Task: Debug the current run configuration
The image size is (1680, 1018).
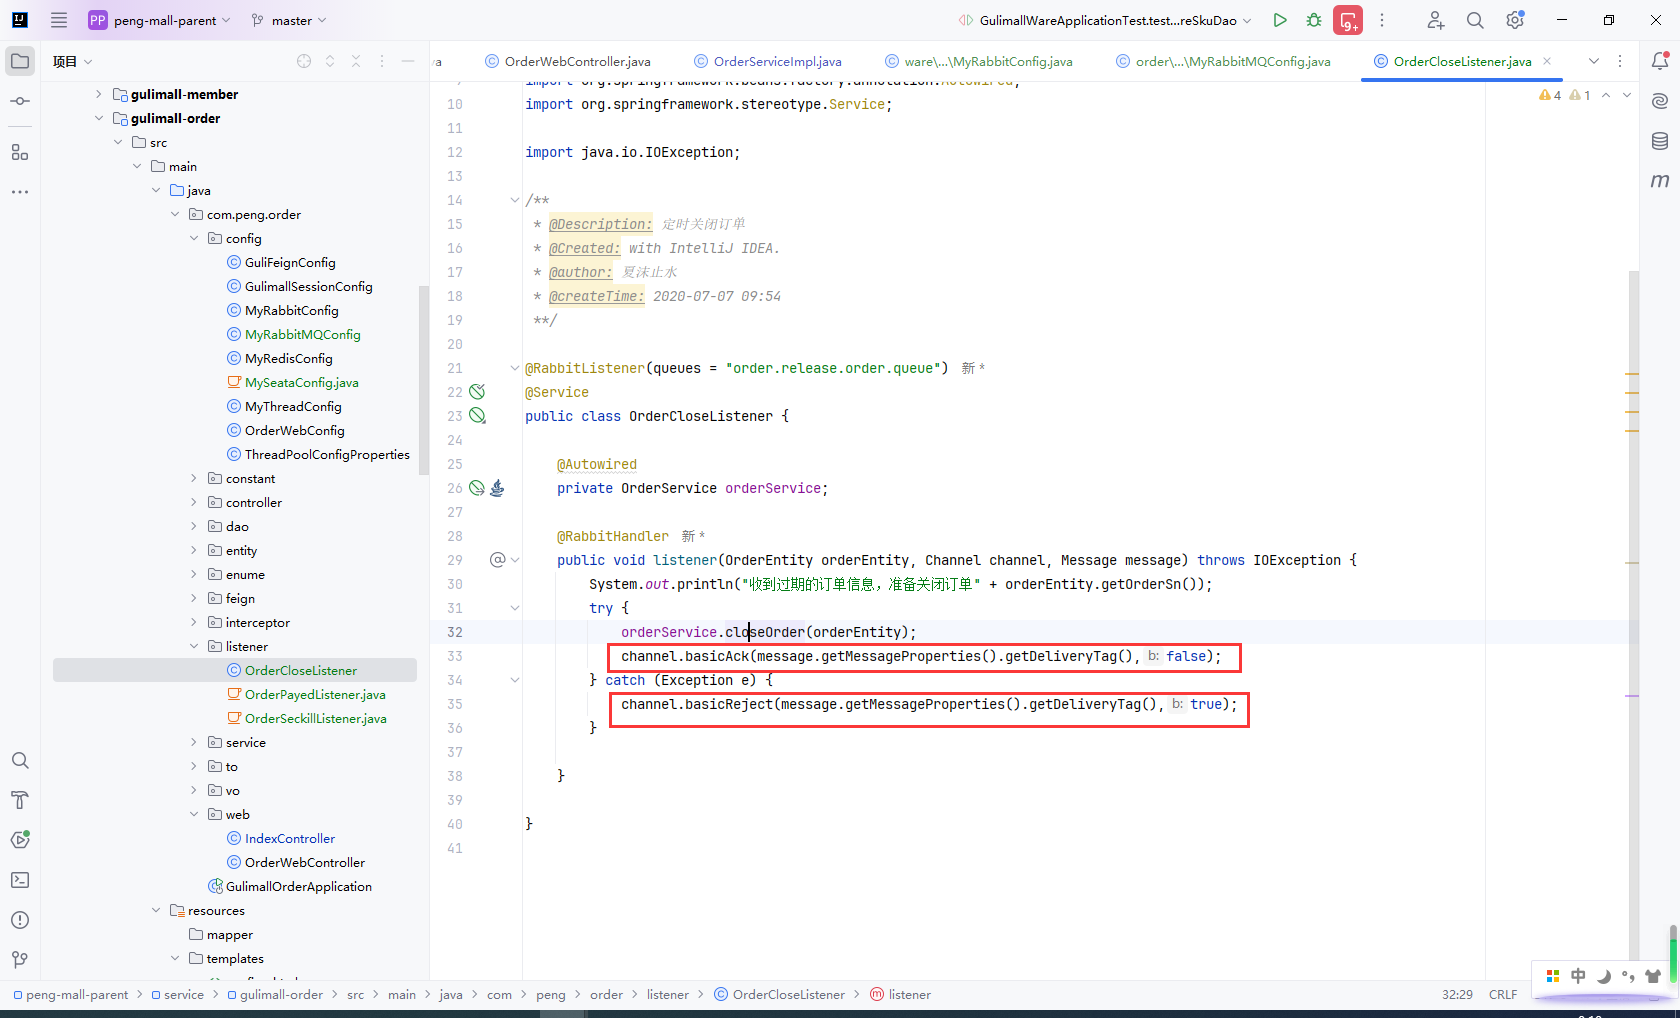Action: pos(1314,20)
